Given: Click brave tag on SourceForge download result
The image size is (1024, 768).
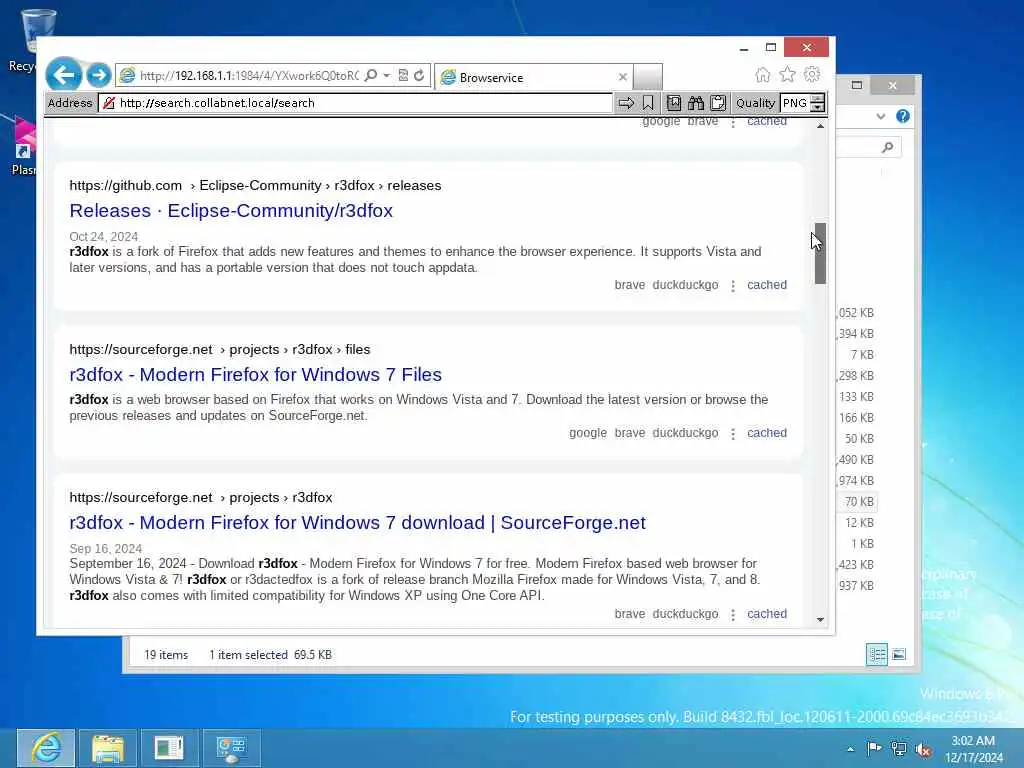Looking at the screenshot, I should (x=630, y=614).
